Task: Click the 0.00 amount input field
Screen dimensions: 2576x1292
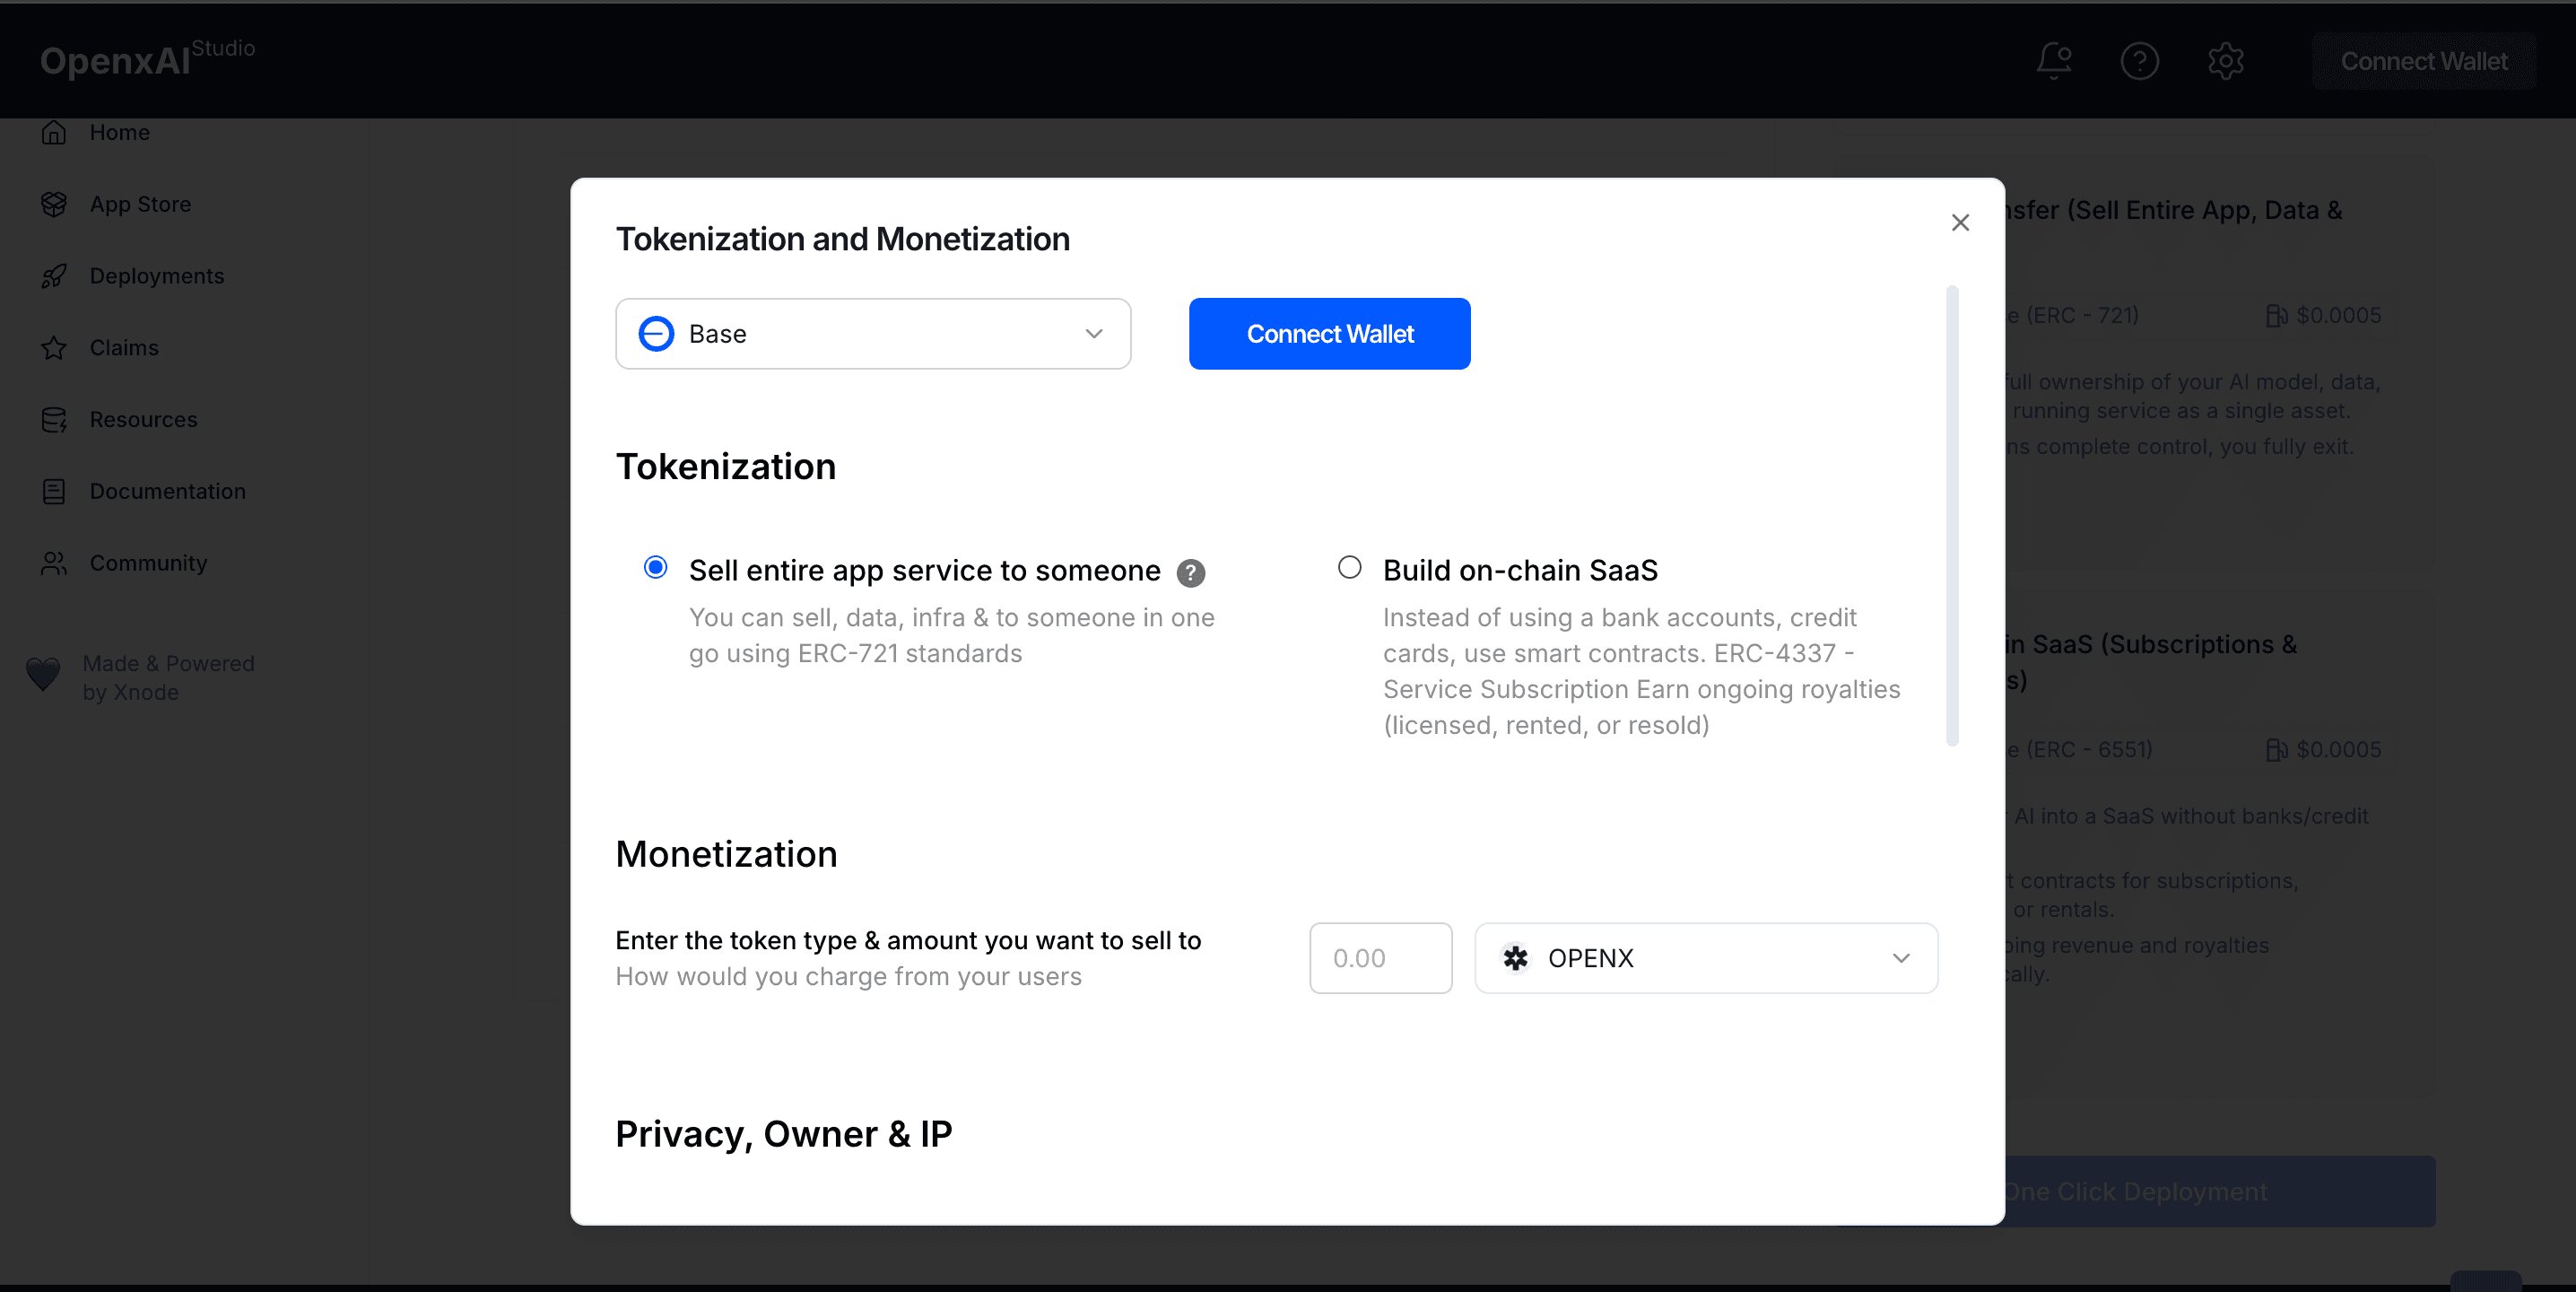Action: 1380,957
